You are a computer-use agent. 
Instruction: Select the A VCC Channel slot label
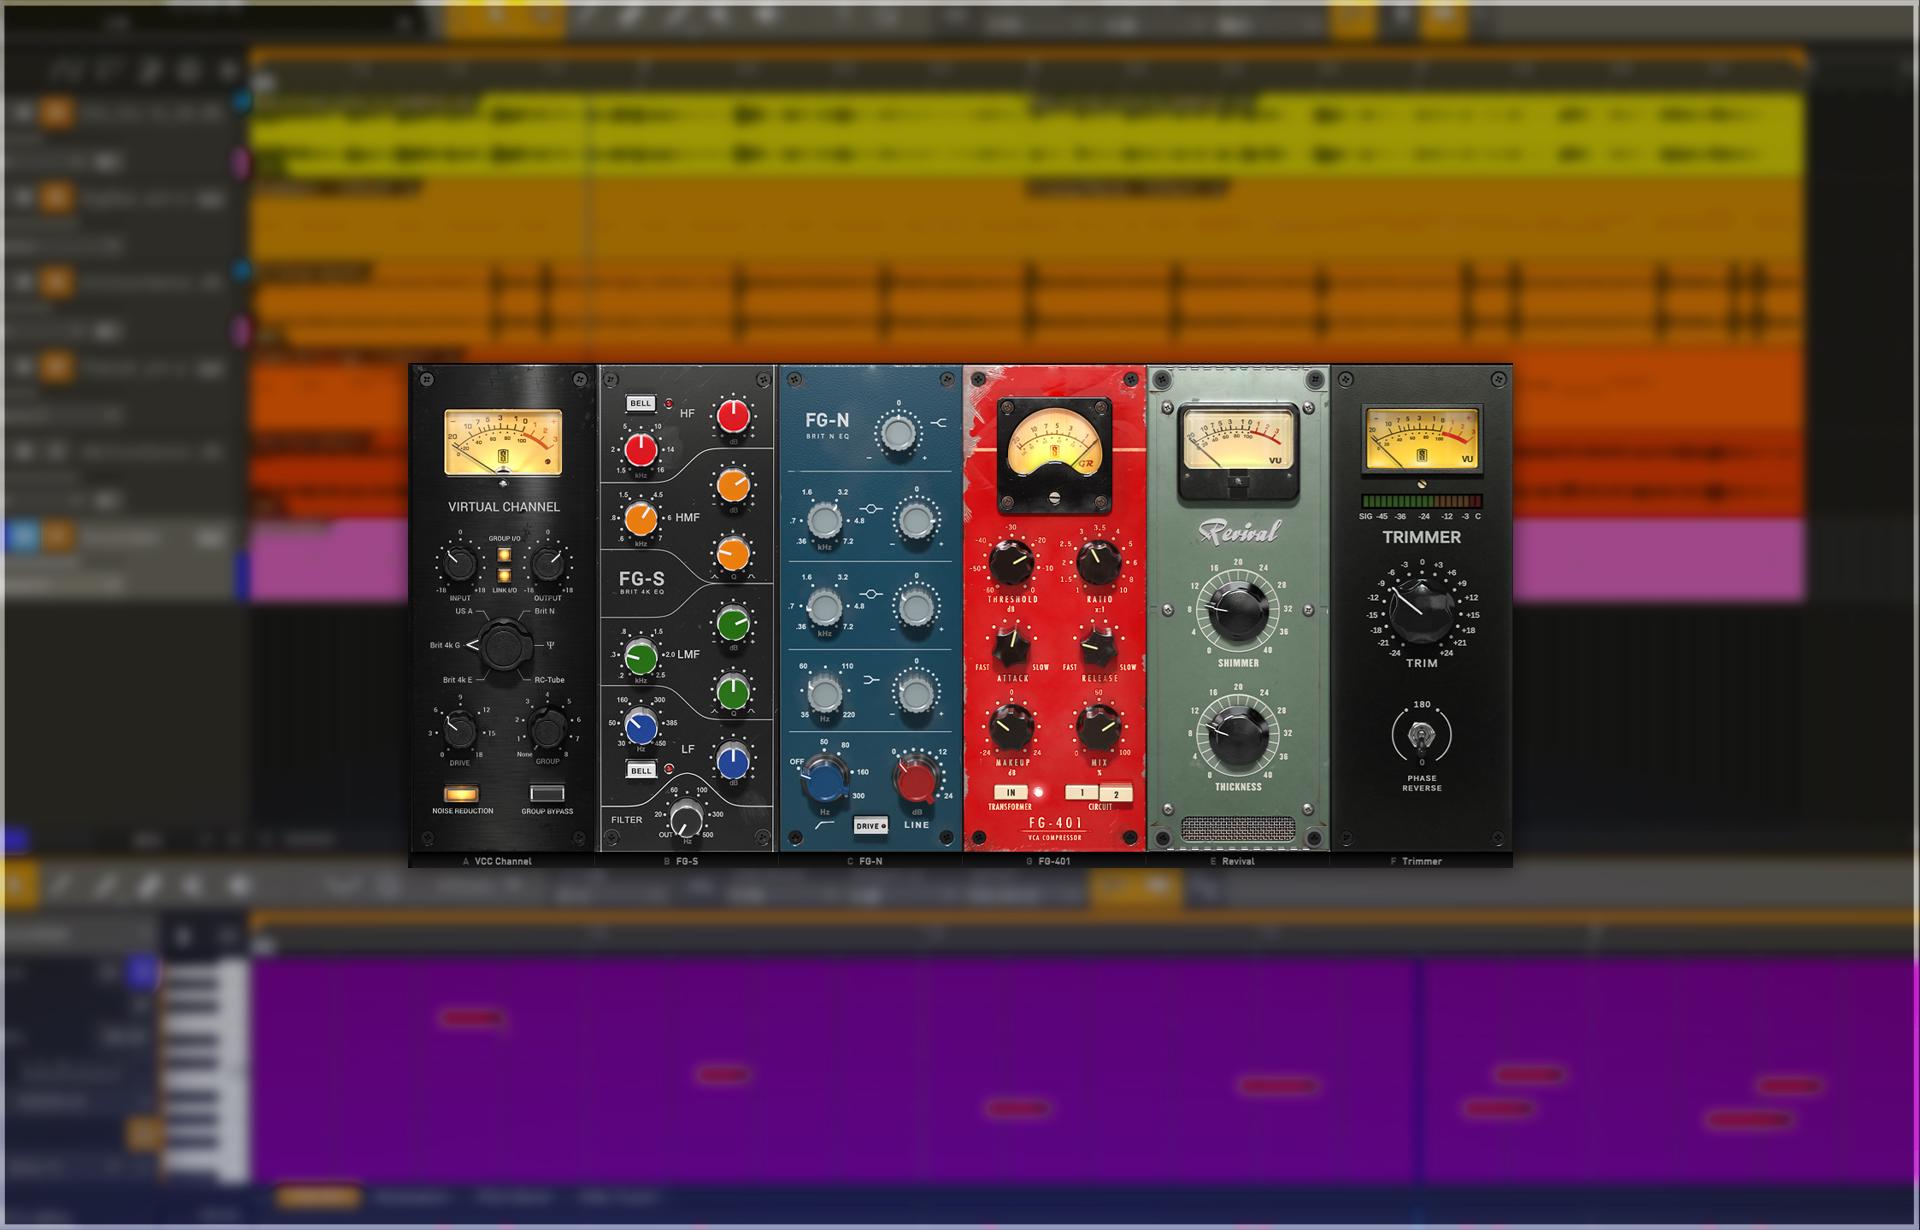(497, 861)
